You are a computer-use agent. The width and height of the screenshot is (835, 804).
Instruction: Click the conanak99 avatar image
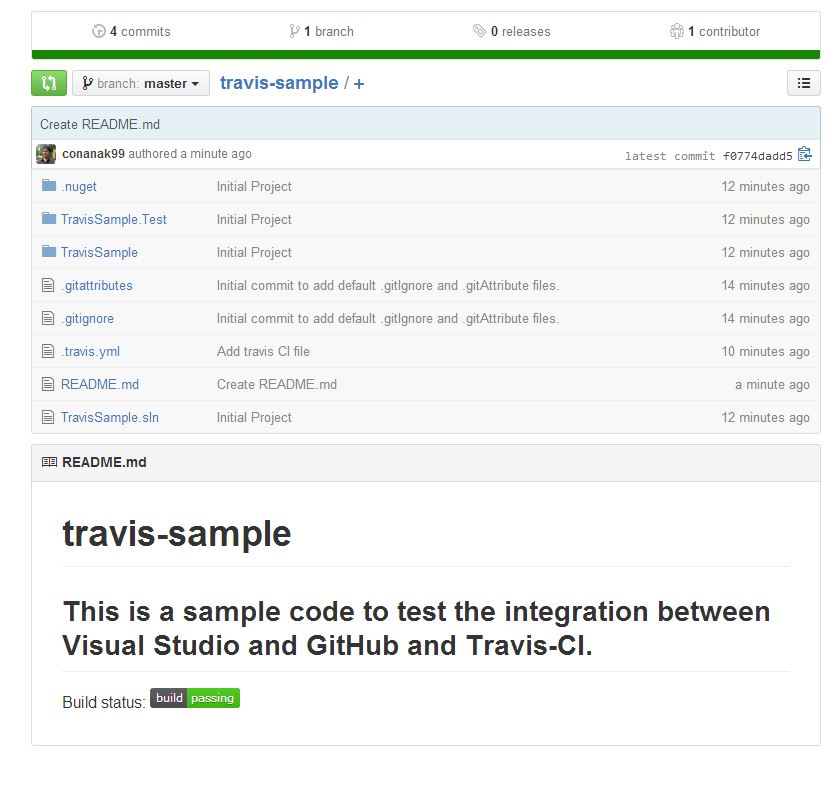46,154
